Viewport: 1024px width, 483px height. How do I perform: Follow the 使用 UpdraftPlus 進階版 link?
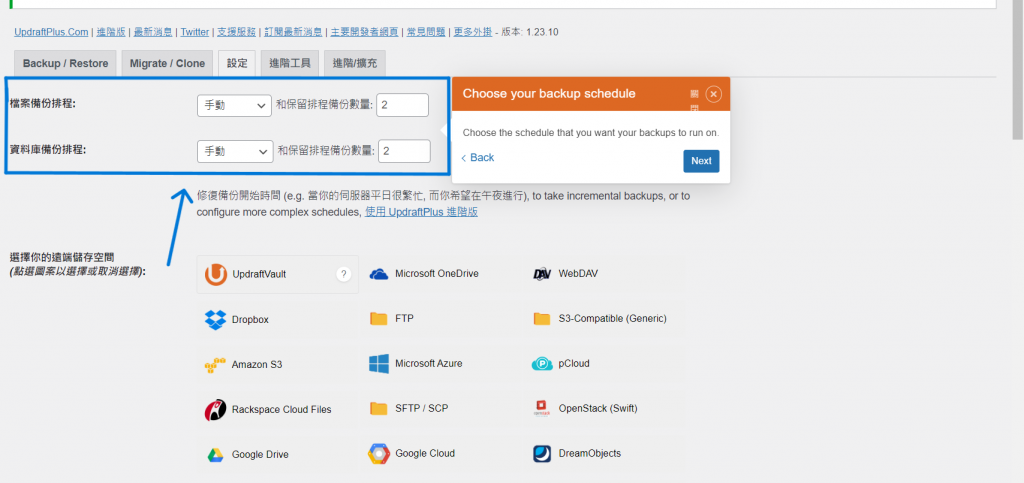tap(421, 212)
